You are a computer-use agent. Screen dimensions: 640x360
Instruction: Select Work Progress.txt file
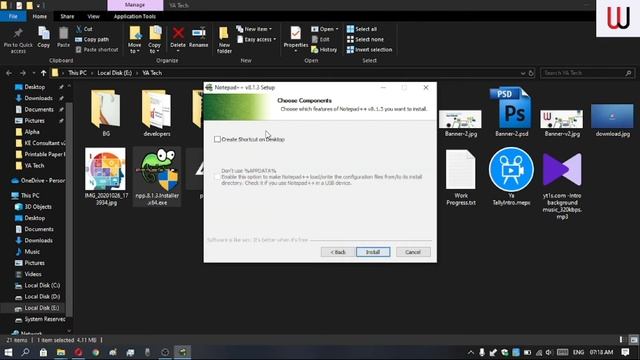(x=460, y=178)
